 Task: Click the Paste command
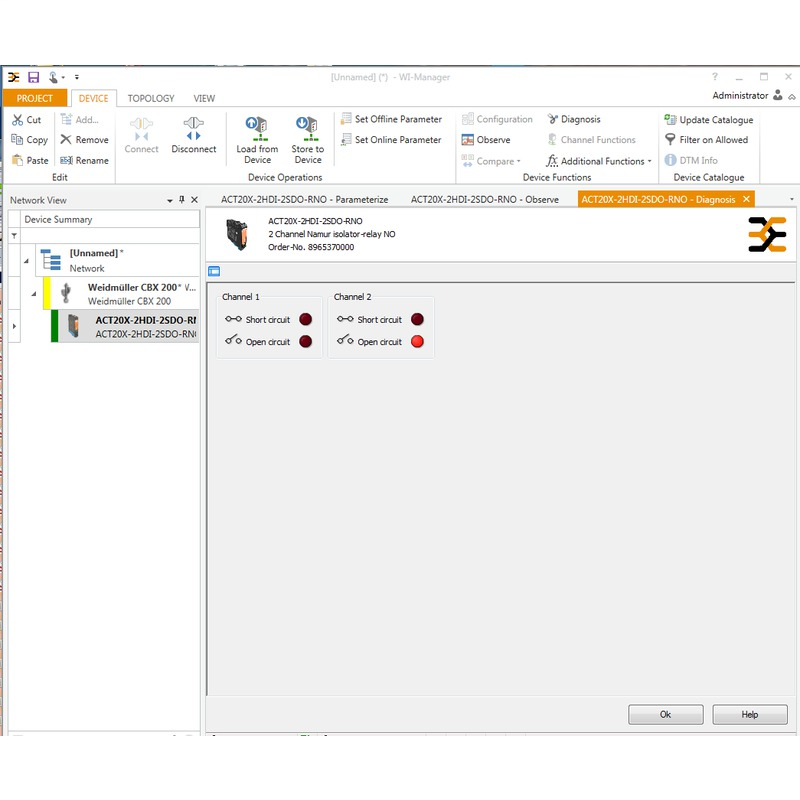click(30, 160)
